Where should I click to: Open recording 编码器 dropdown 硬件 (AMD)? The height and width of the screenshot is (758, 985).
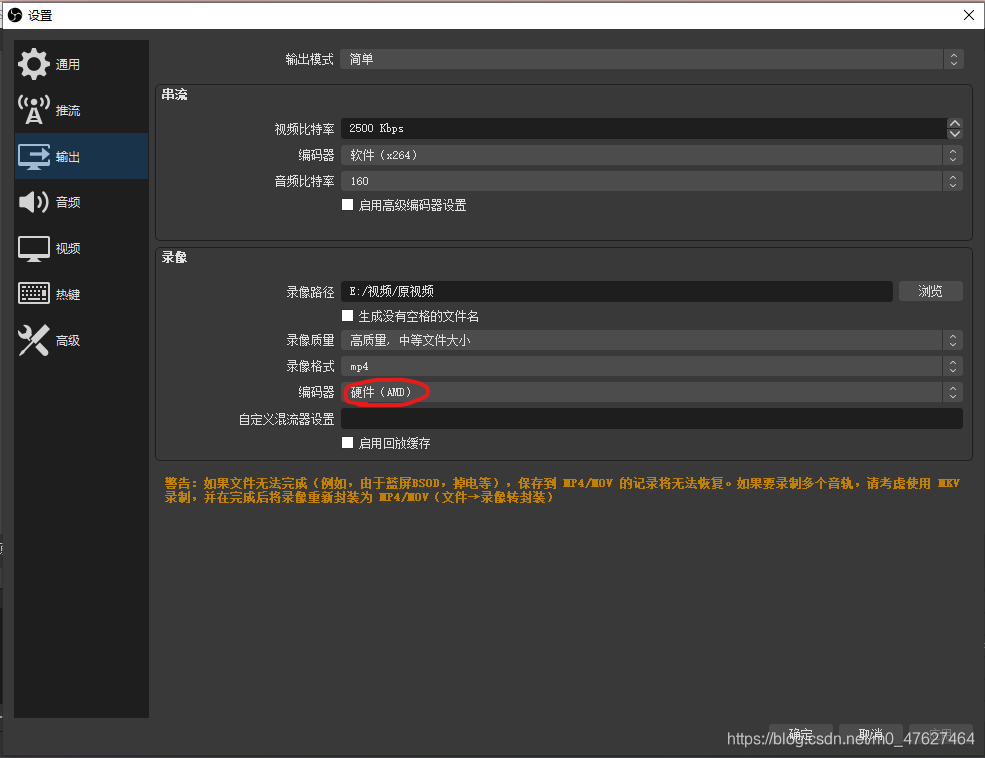(651, 393)
